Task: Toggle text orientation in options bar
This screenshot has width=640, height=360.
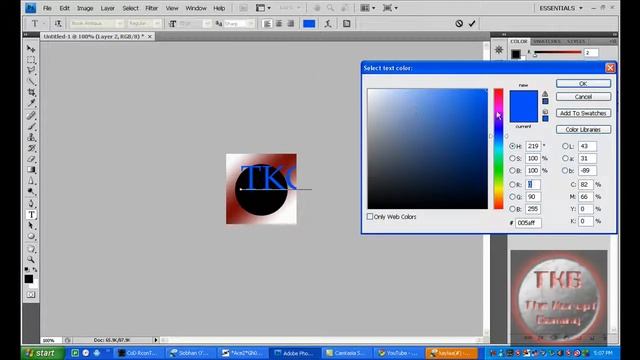Action: tap(58, 24)
